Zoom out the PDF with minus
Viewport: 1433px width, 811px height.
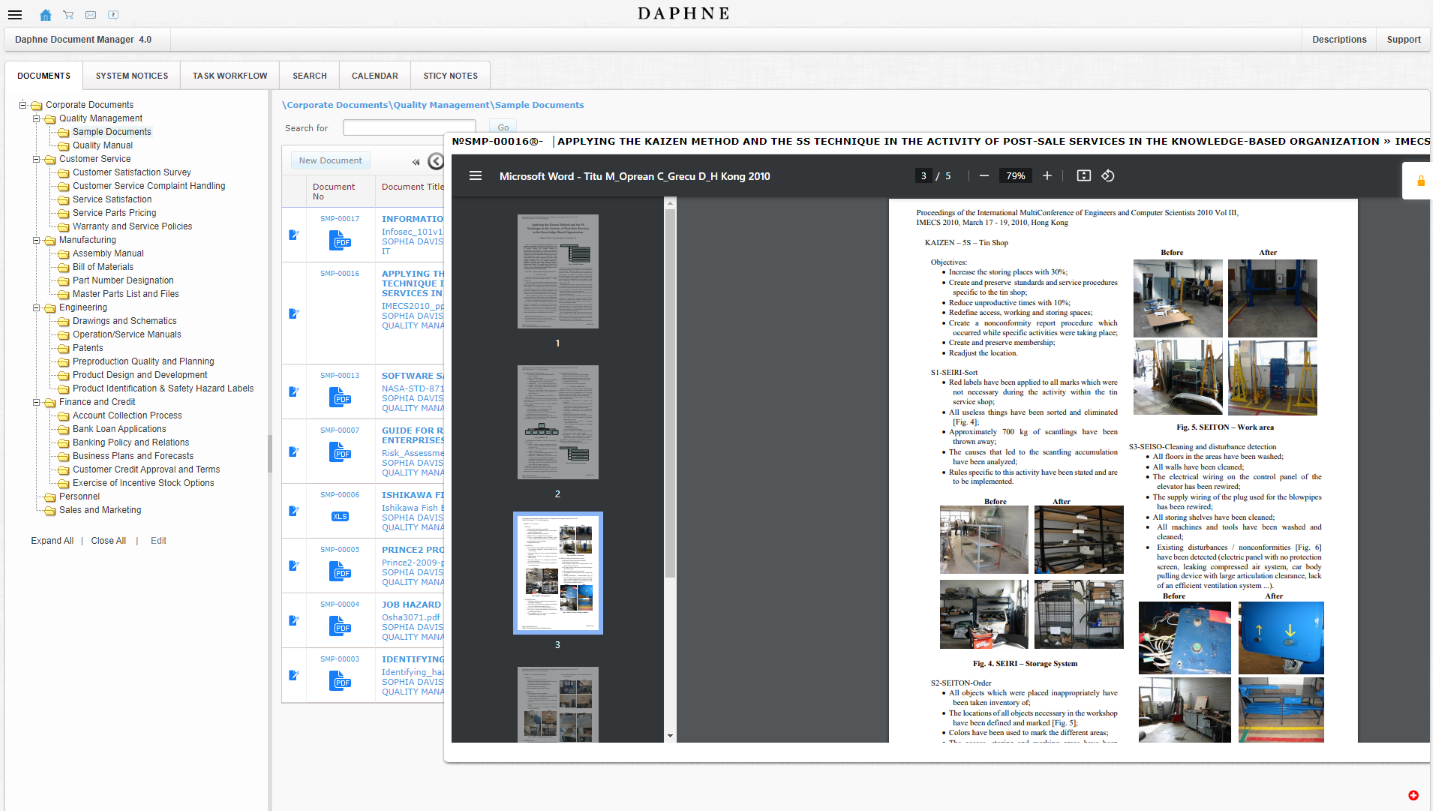coord(984,176)
